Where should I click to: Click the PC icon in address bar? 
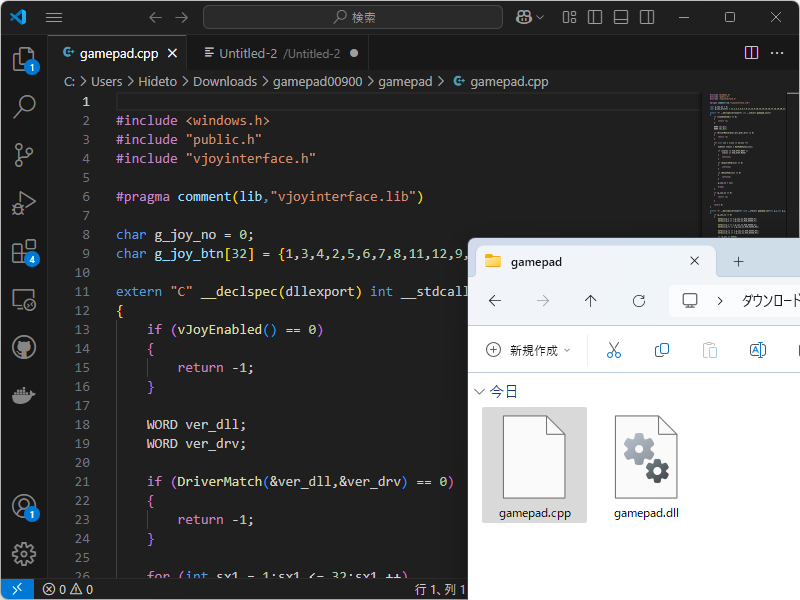(690, 301)
